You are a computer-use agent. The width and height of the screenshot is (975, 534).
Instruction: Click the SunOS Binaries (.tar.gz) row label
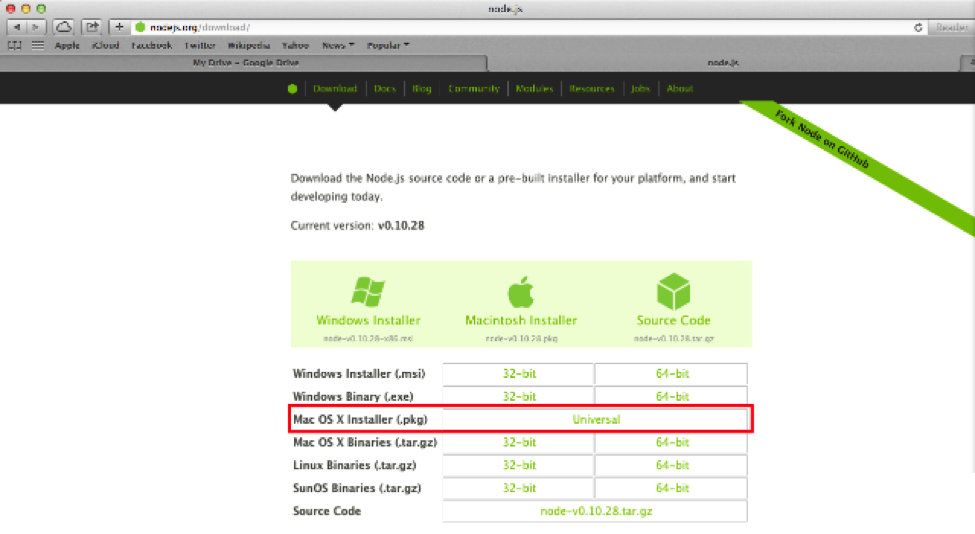pyautogui.click(x=357, y=489)
